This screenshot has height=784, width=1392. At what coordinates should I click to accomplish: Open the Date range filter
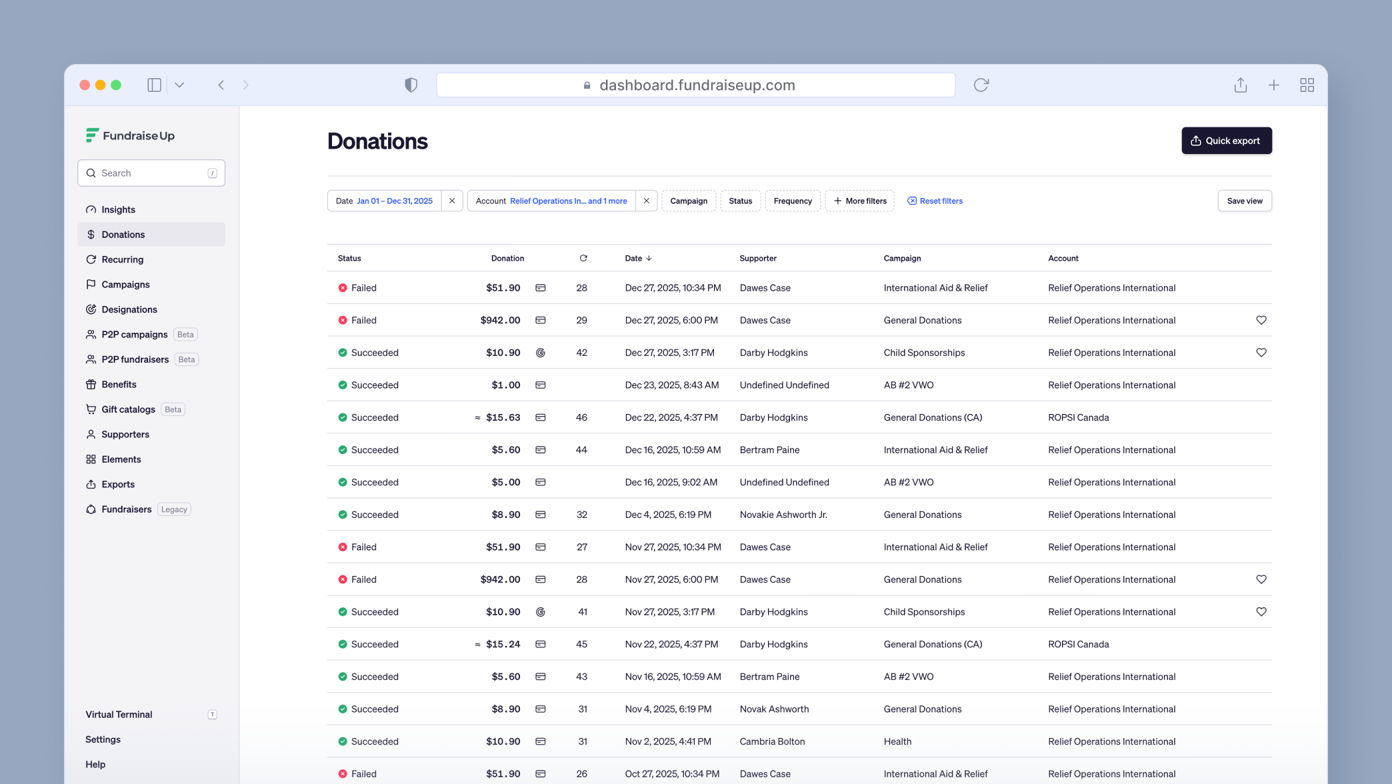[384, 201]
